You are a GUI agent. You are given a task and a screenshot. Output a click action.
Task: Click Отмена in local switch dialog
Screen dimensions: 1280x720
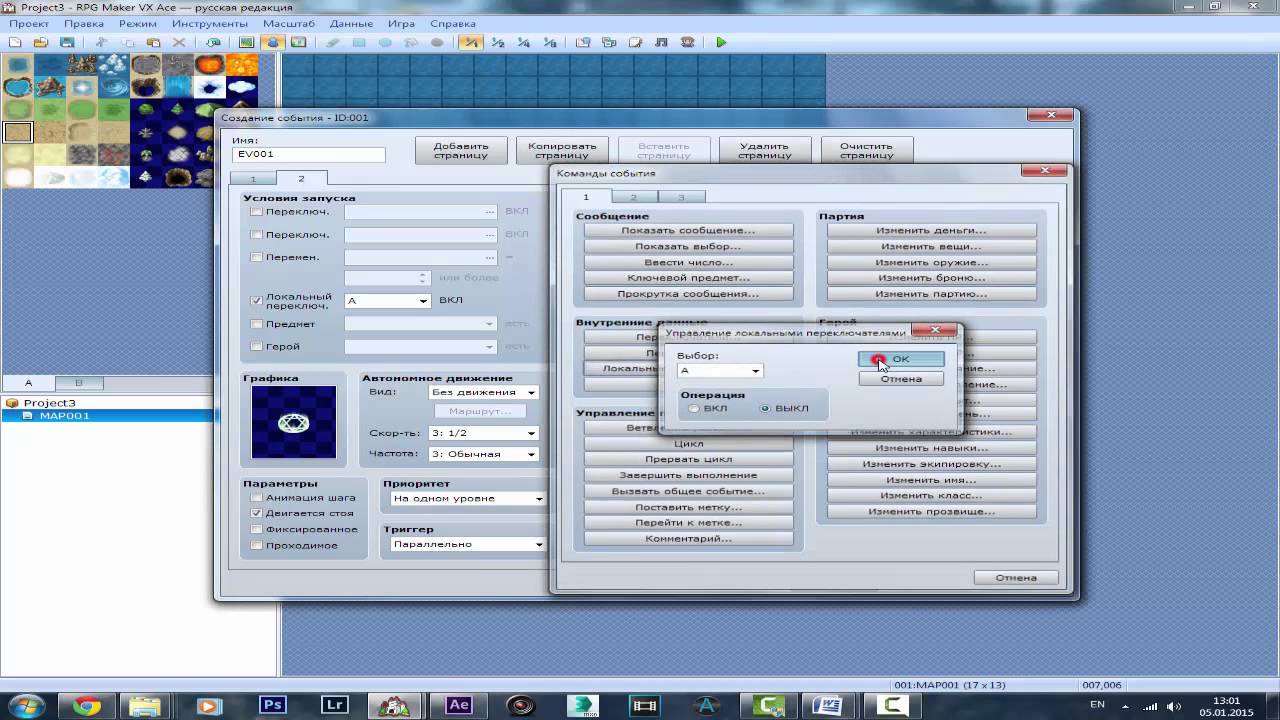click(x=901, y=379)
